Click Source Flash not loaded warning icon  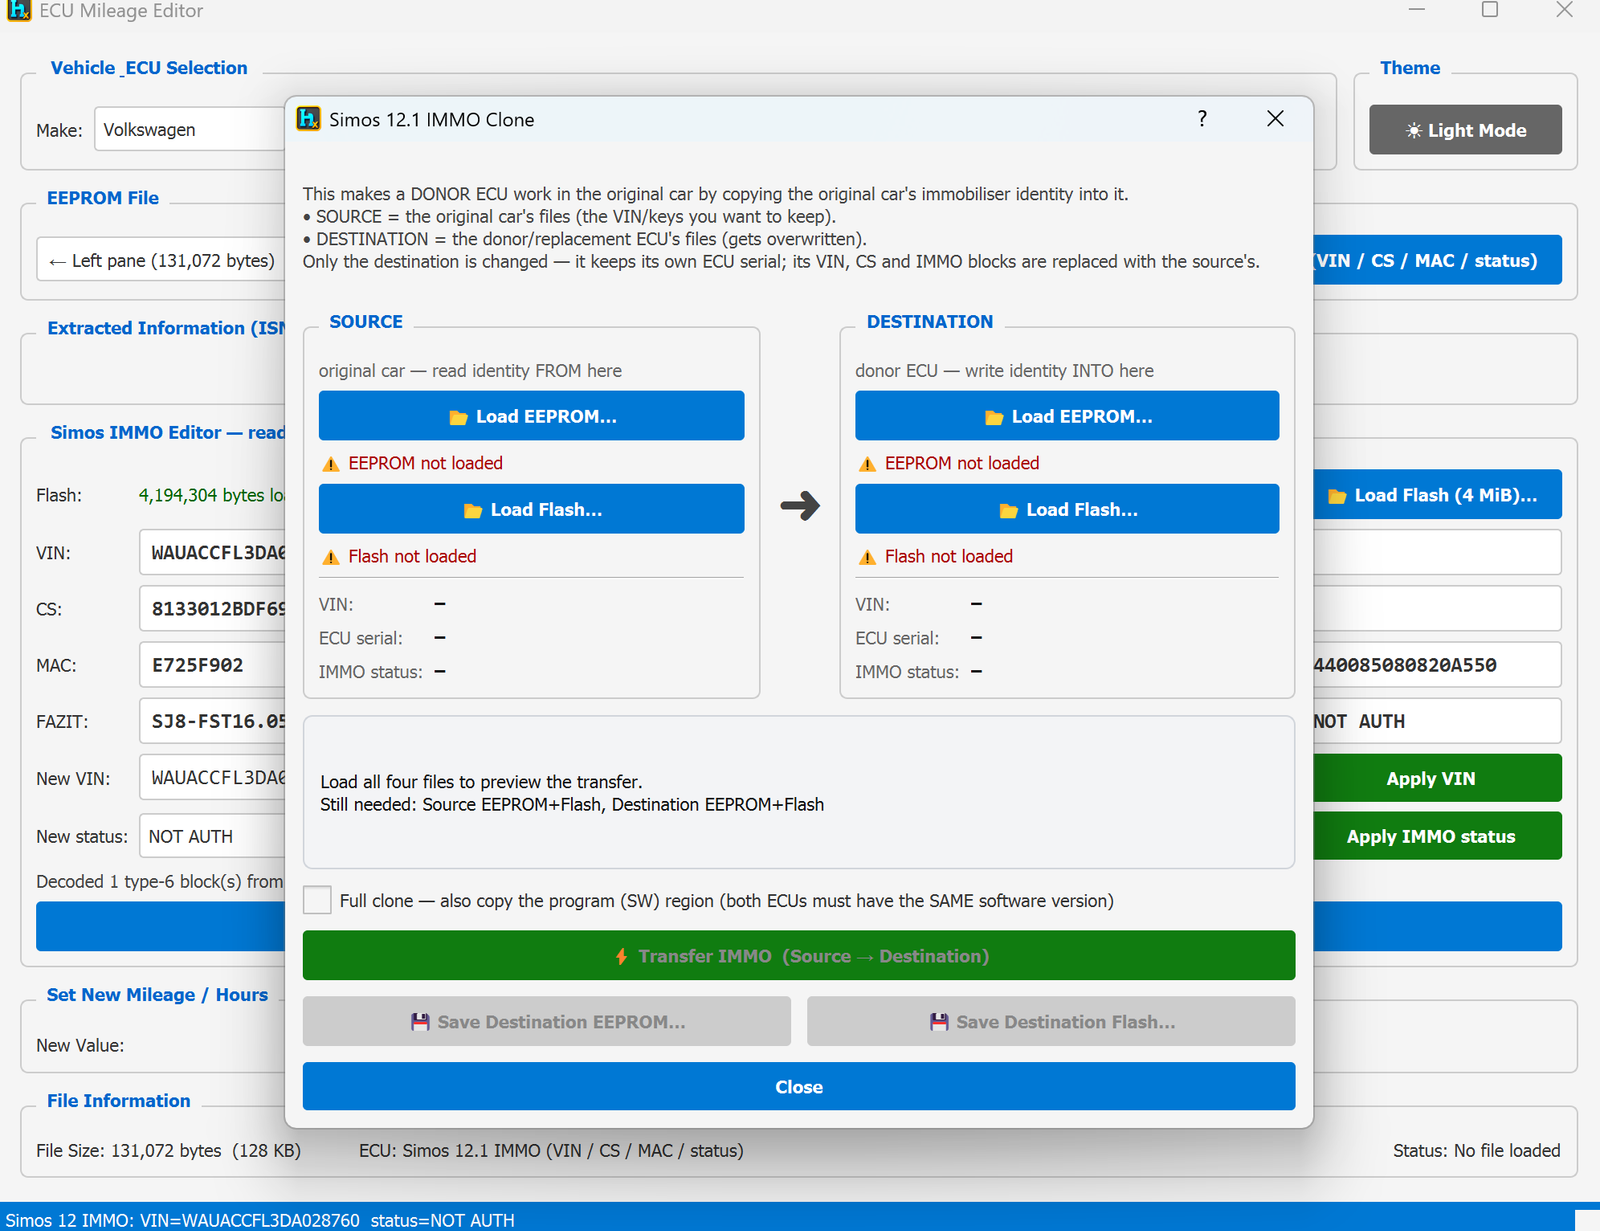331,557
